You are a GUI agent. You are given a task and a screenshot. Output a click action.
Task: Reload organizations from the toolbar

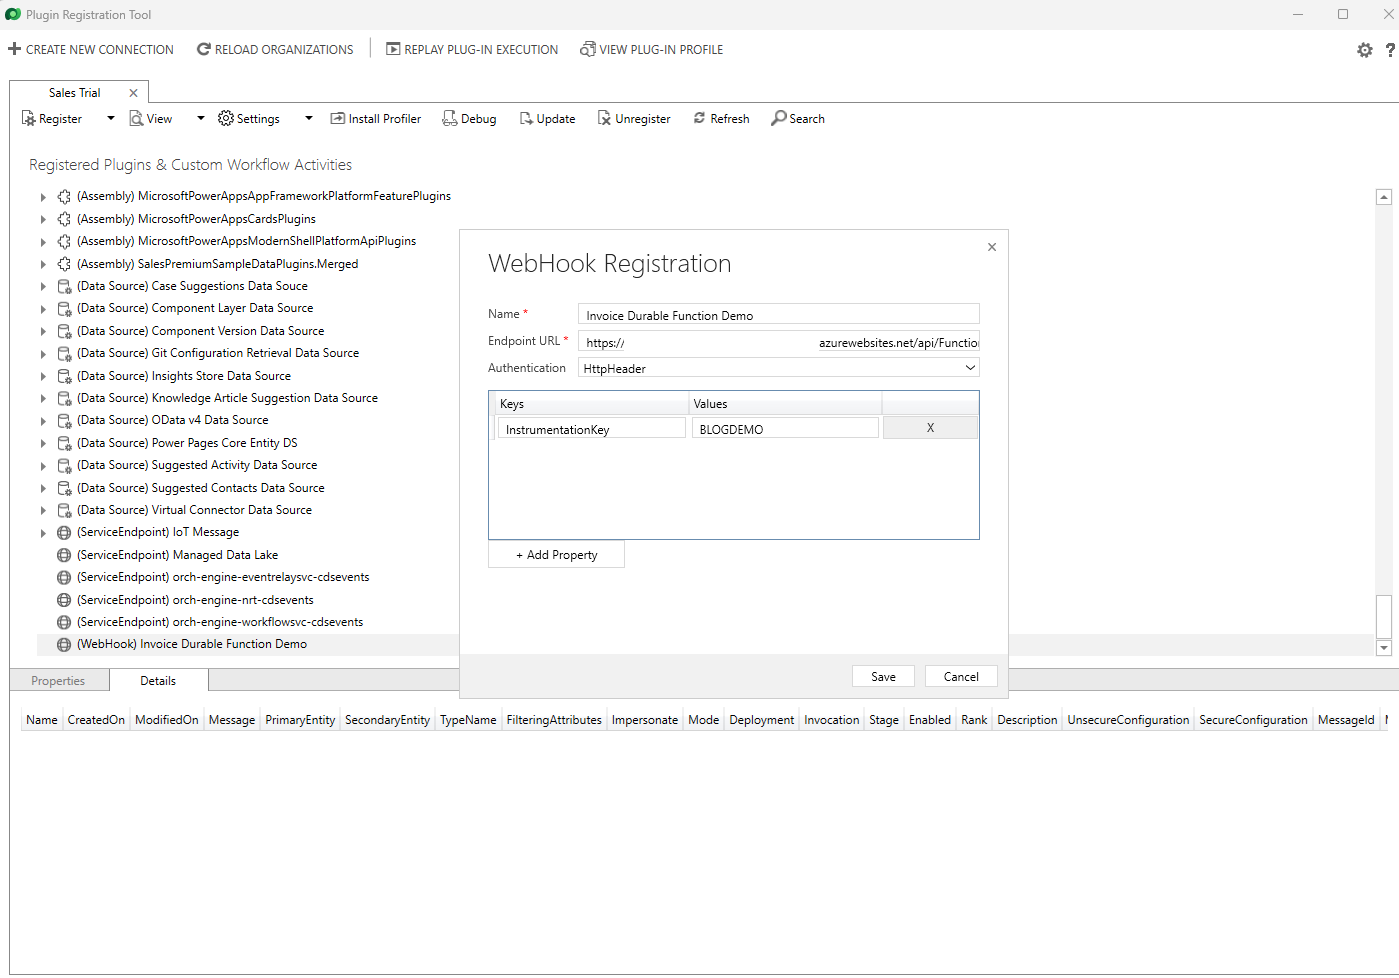click(275, 49)
